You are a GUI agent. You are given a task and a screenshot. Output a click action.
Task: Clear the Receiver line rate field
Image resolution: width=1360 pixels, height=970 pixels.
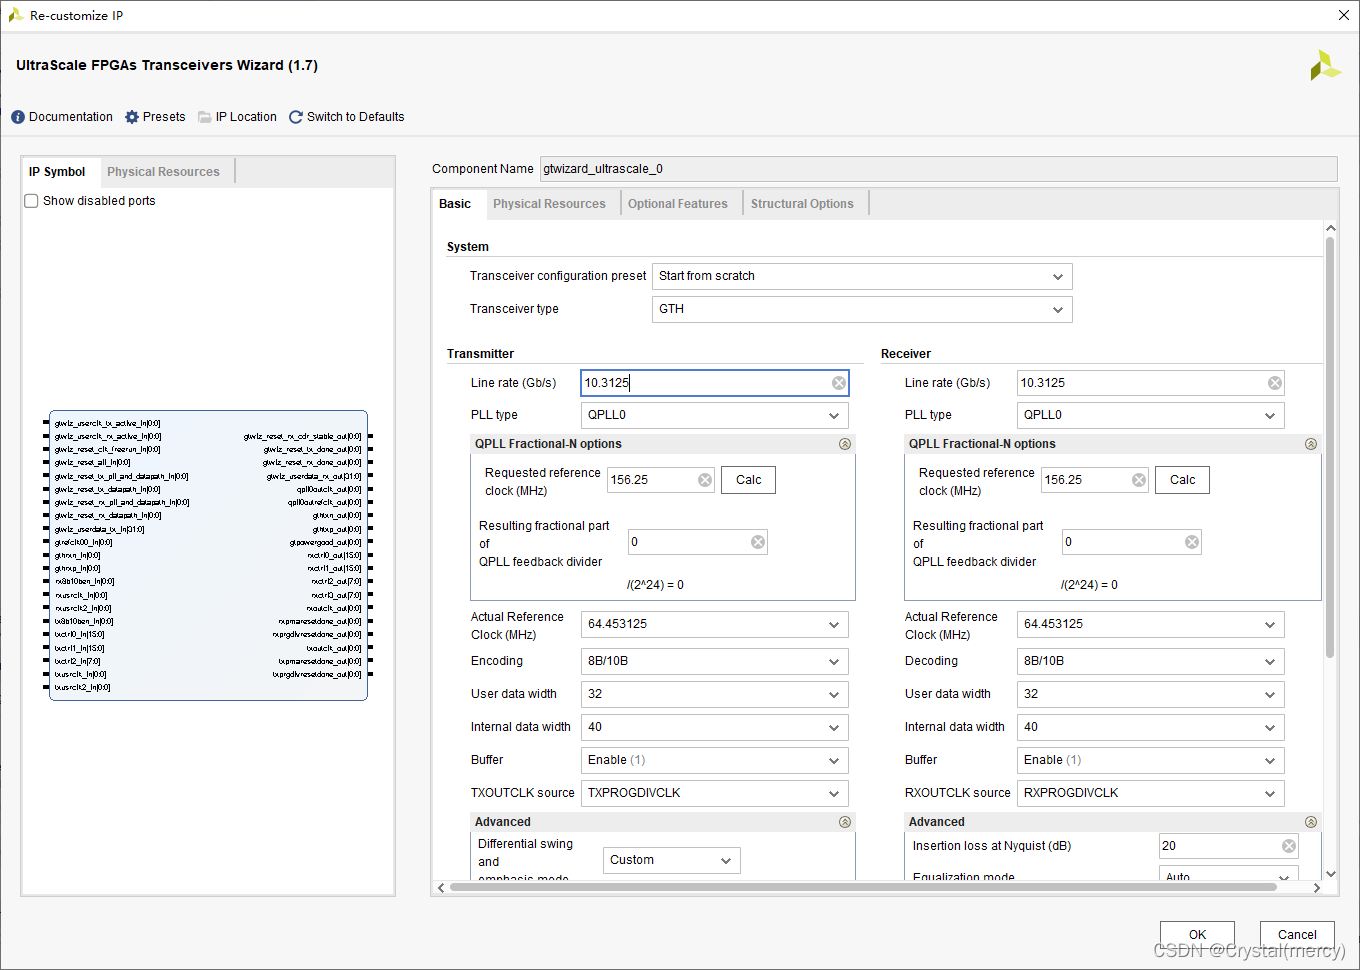click(1275, 383)
